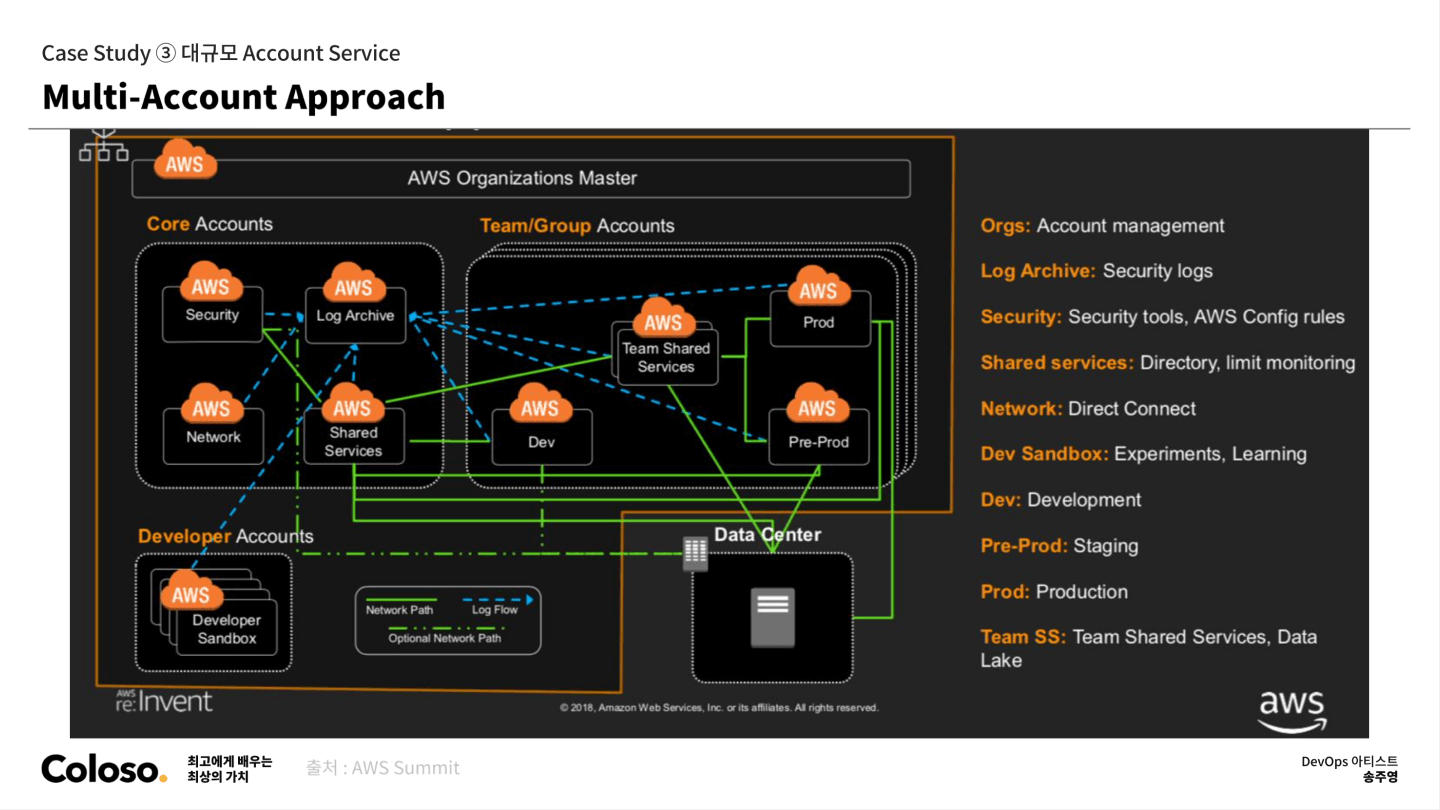Click the AWS cloud icon on Shared Services box
The height and width of the screenshot is (810, 1440).
pyautogui.click(x=352, y=404)
